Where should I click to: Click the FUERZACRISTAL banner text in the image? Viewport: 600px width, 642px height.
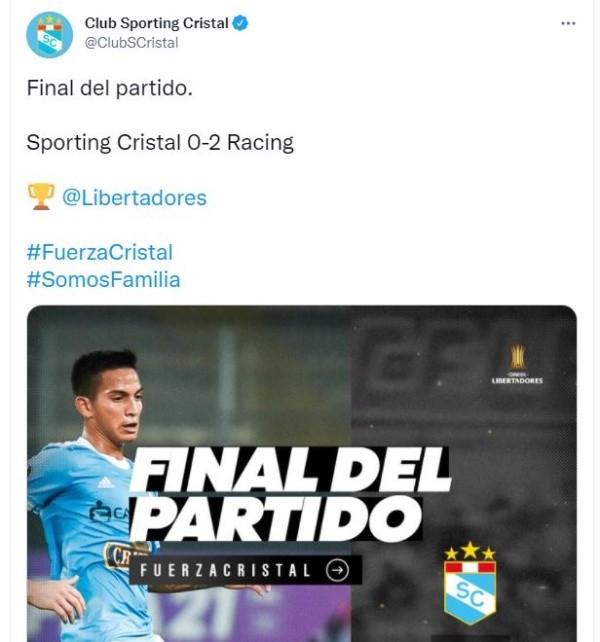tap(224, 570)
